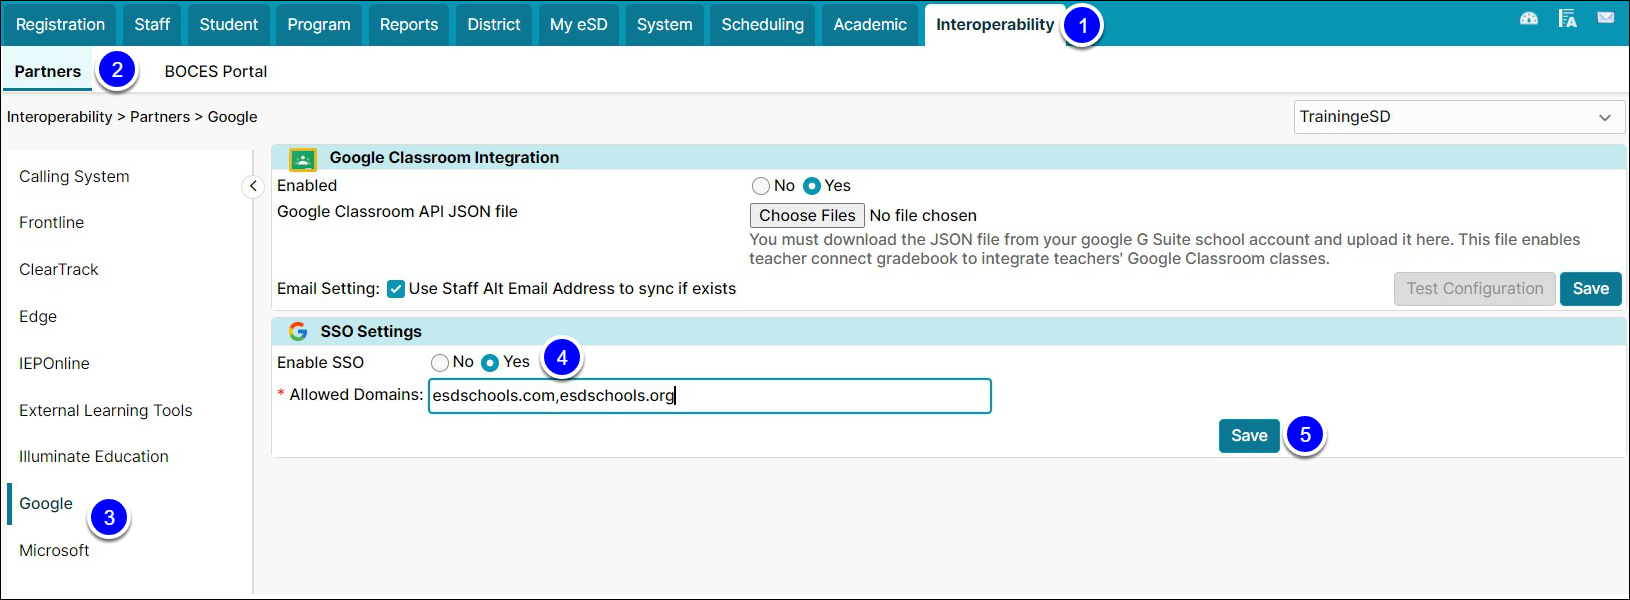Select Microsoft in the partner list

click(x=54, y=550)
